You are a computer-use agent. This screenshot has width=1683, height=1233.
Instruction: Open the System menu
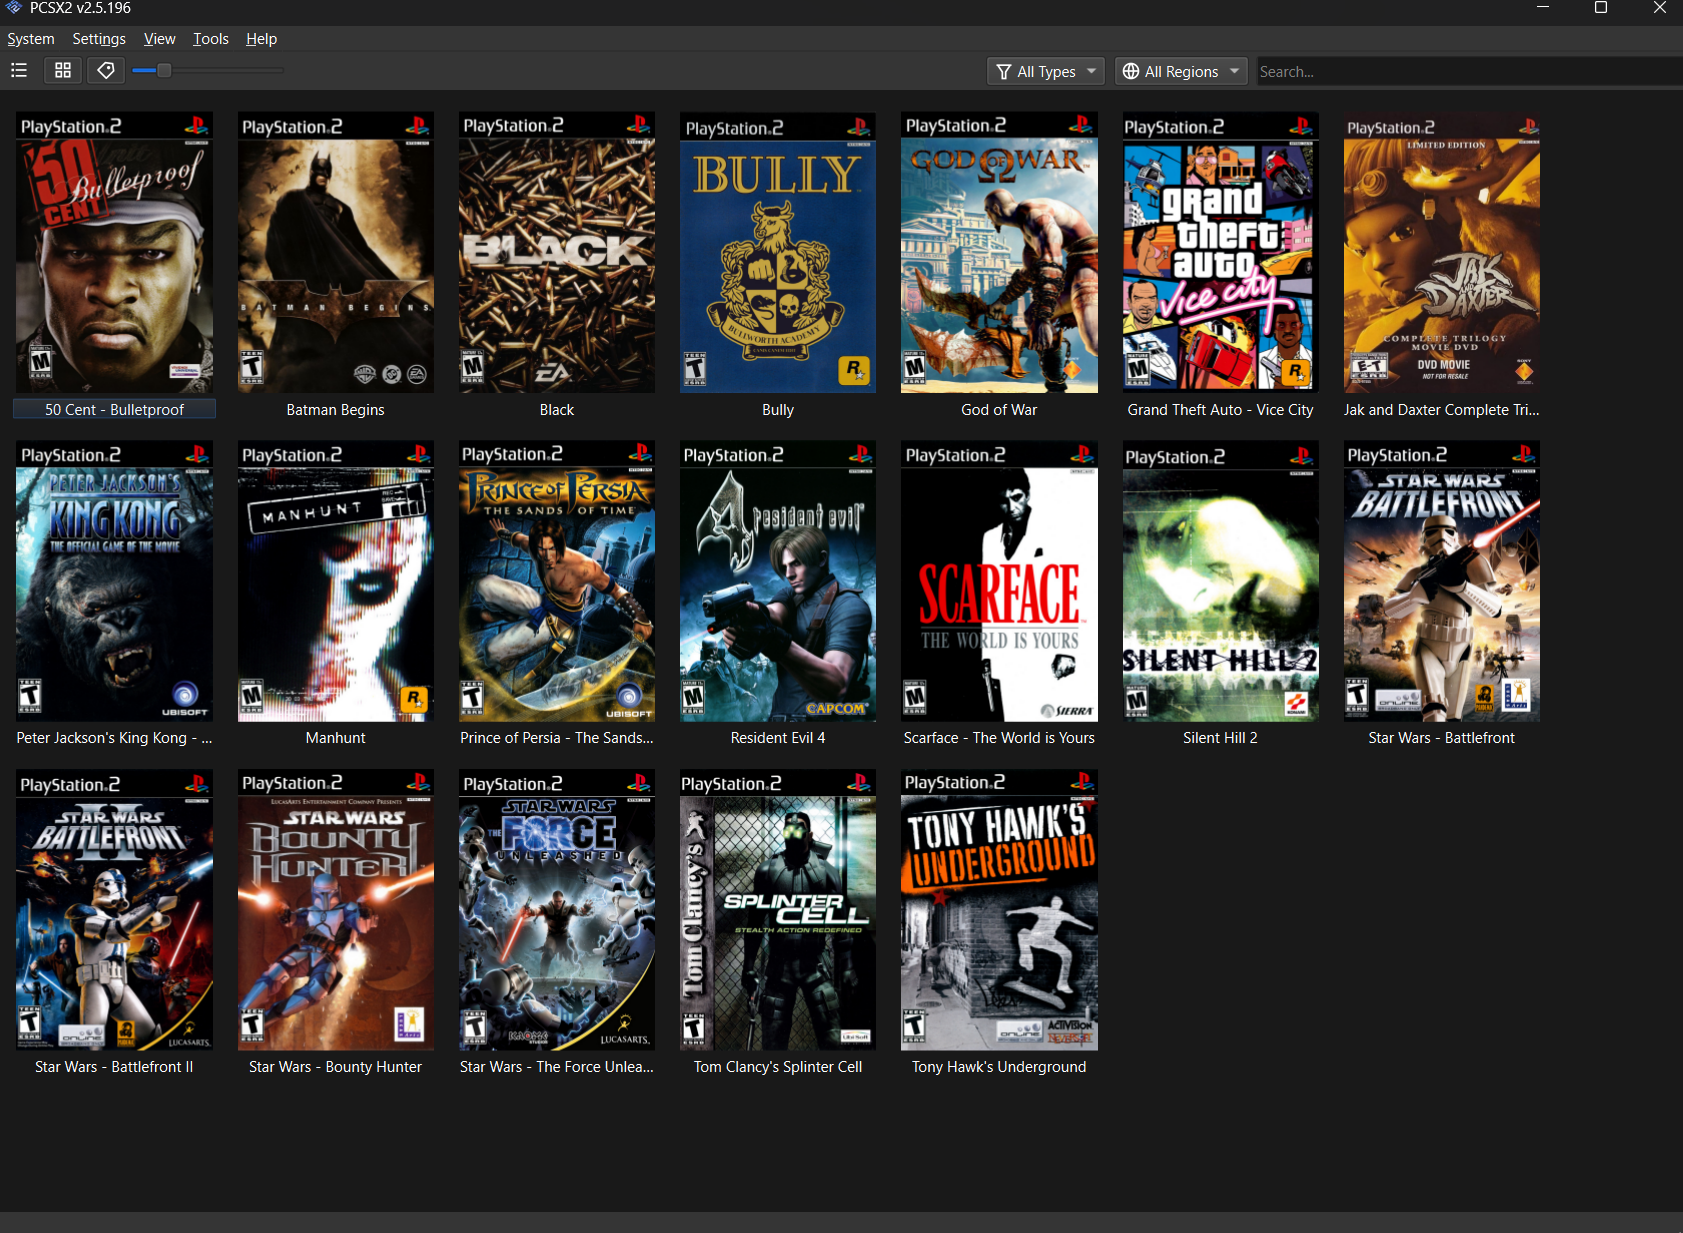click(31, 39)
